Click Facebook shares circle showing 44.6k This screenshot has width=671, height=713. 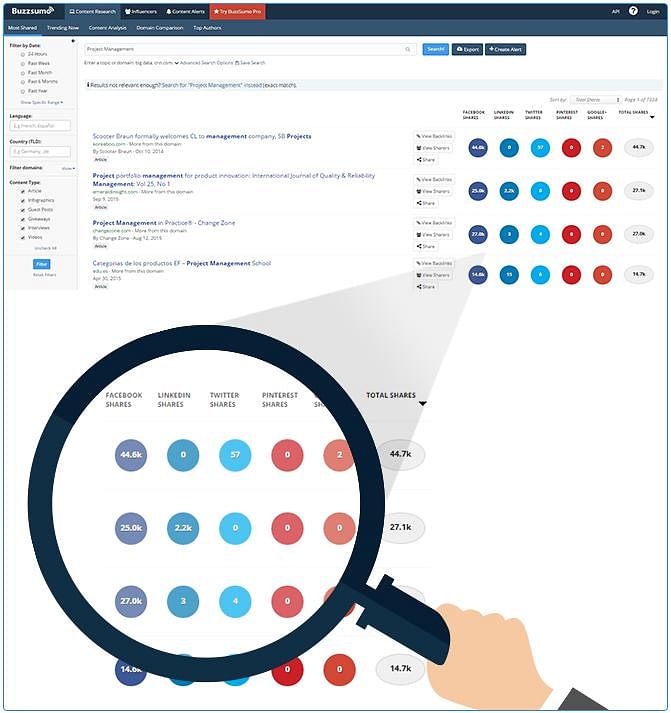coord(477,148)
